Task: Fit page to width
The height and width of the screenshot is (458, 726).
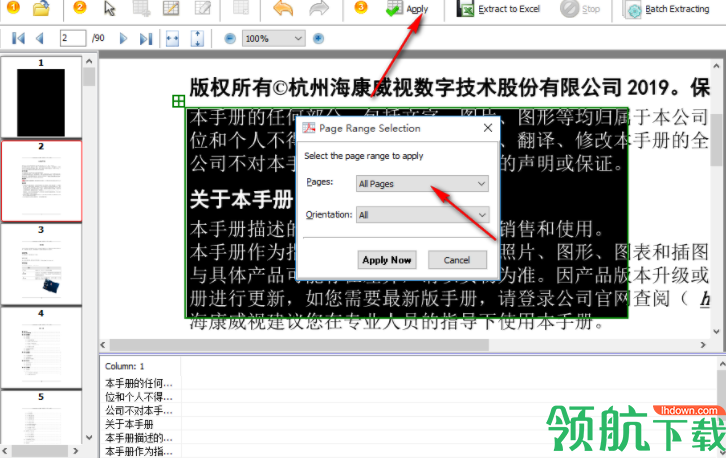Action: click(172, 38)
